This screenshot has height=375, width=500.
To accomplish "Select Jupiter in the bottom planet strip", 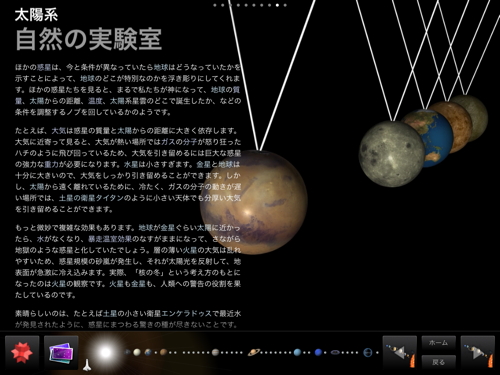I will 216,352.
